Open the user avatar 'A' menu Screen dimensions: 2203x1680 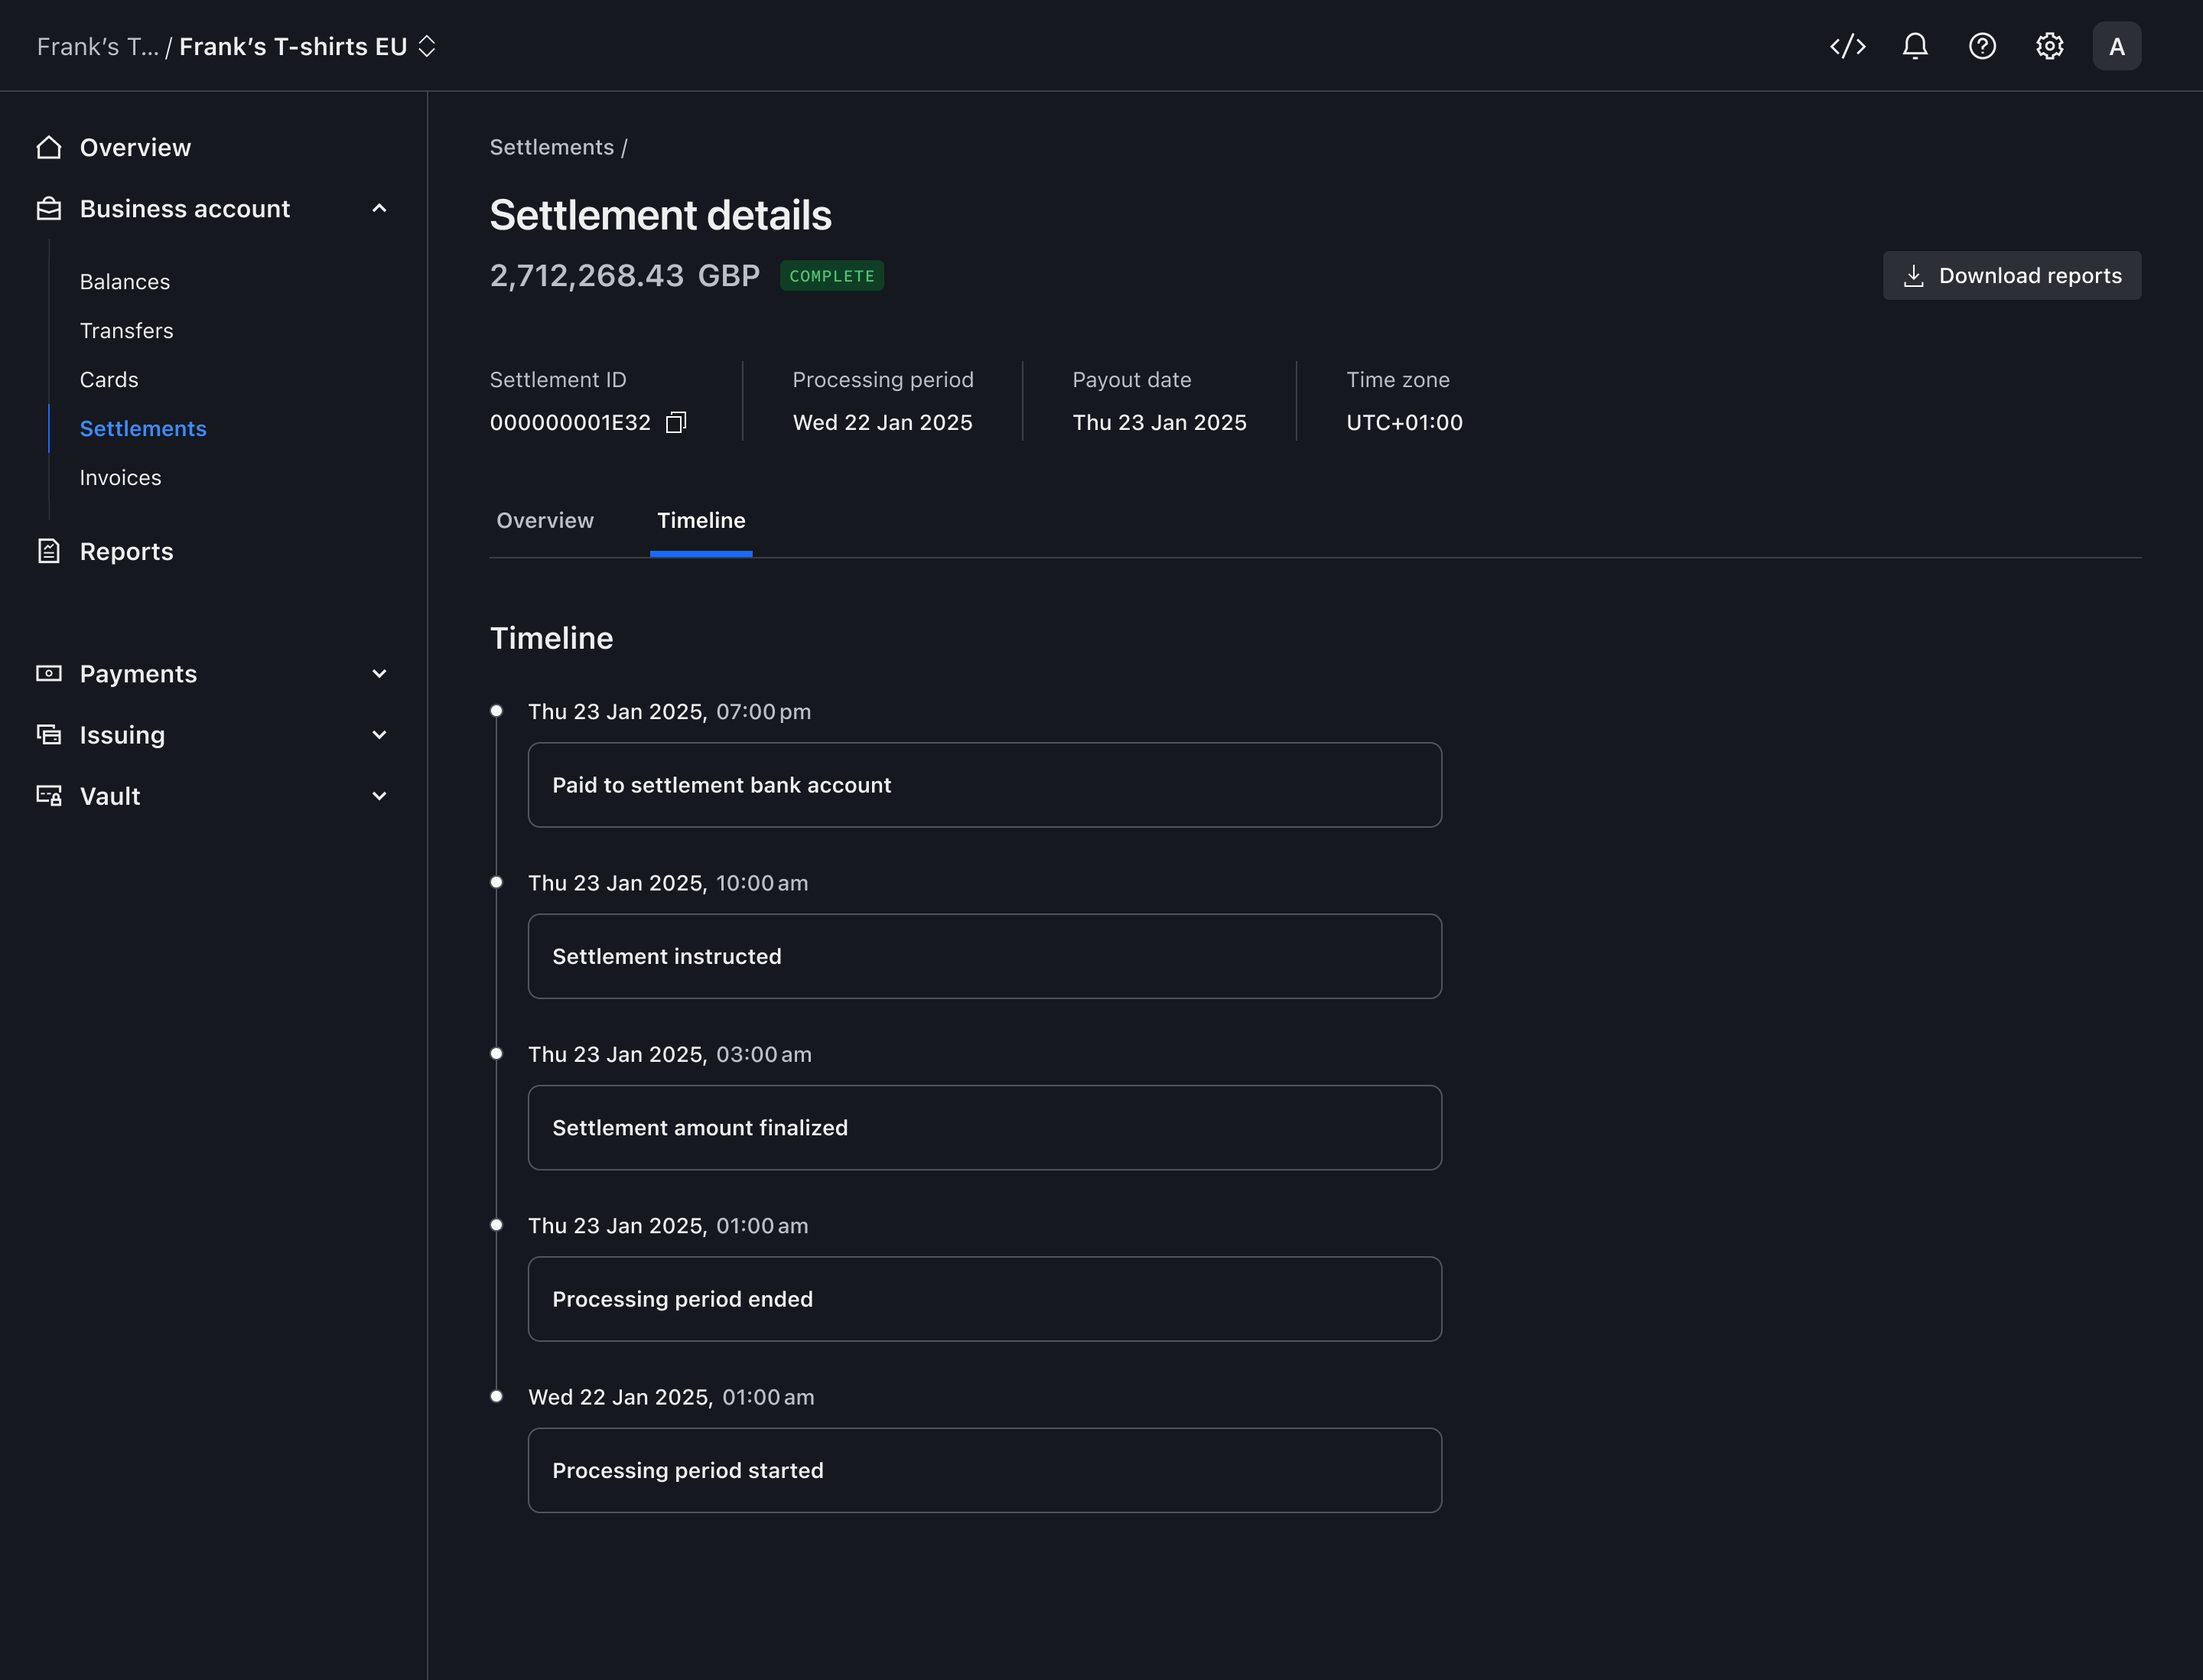click(2116, 46)
